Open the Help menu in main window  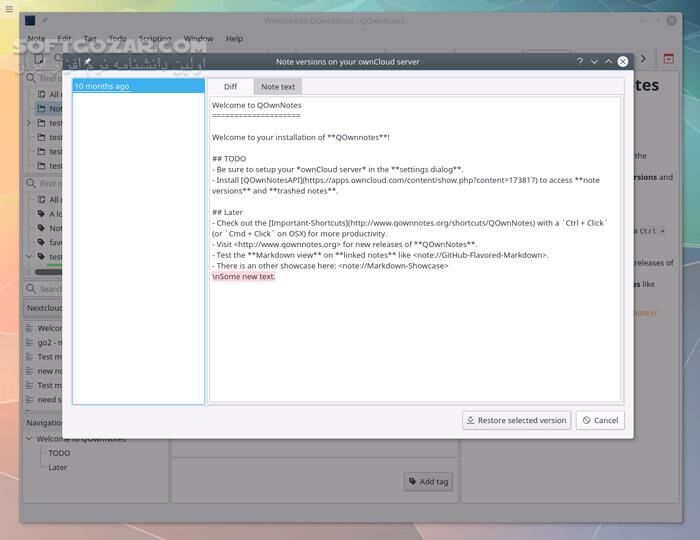click(234, 39)
